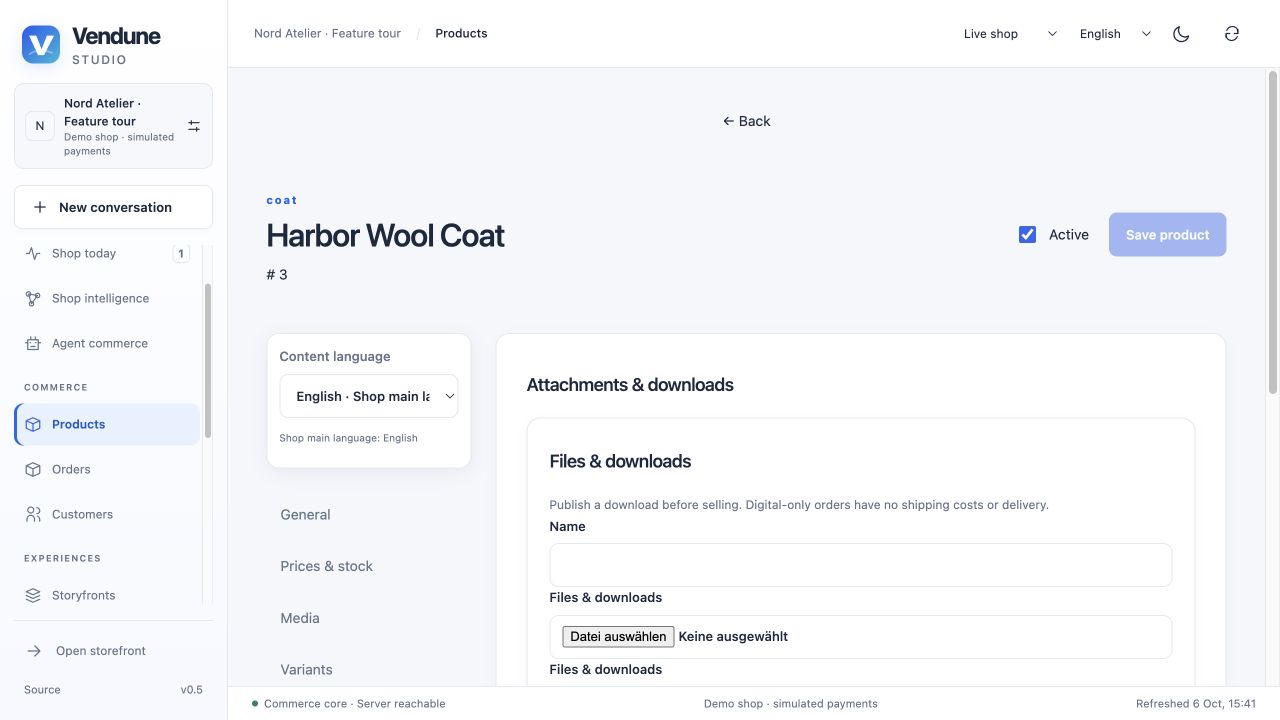Click the Agent commerce robot icon
This screenshot has height=720, width=1280.
click(x=33, y=343)
